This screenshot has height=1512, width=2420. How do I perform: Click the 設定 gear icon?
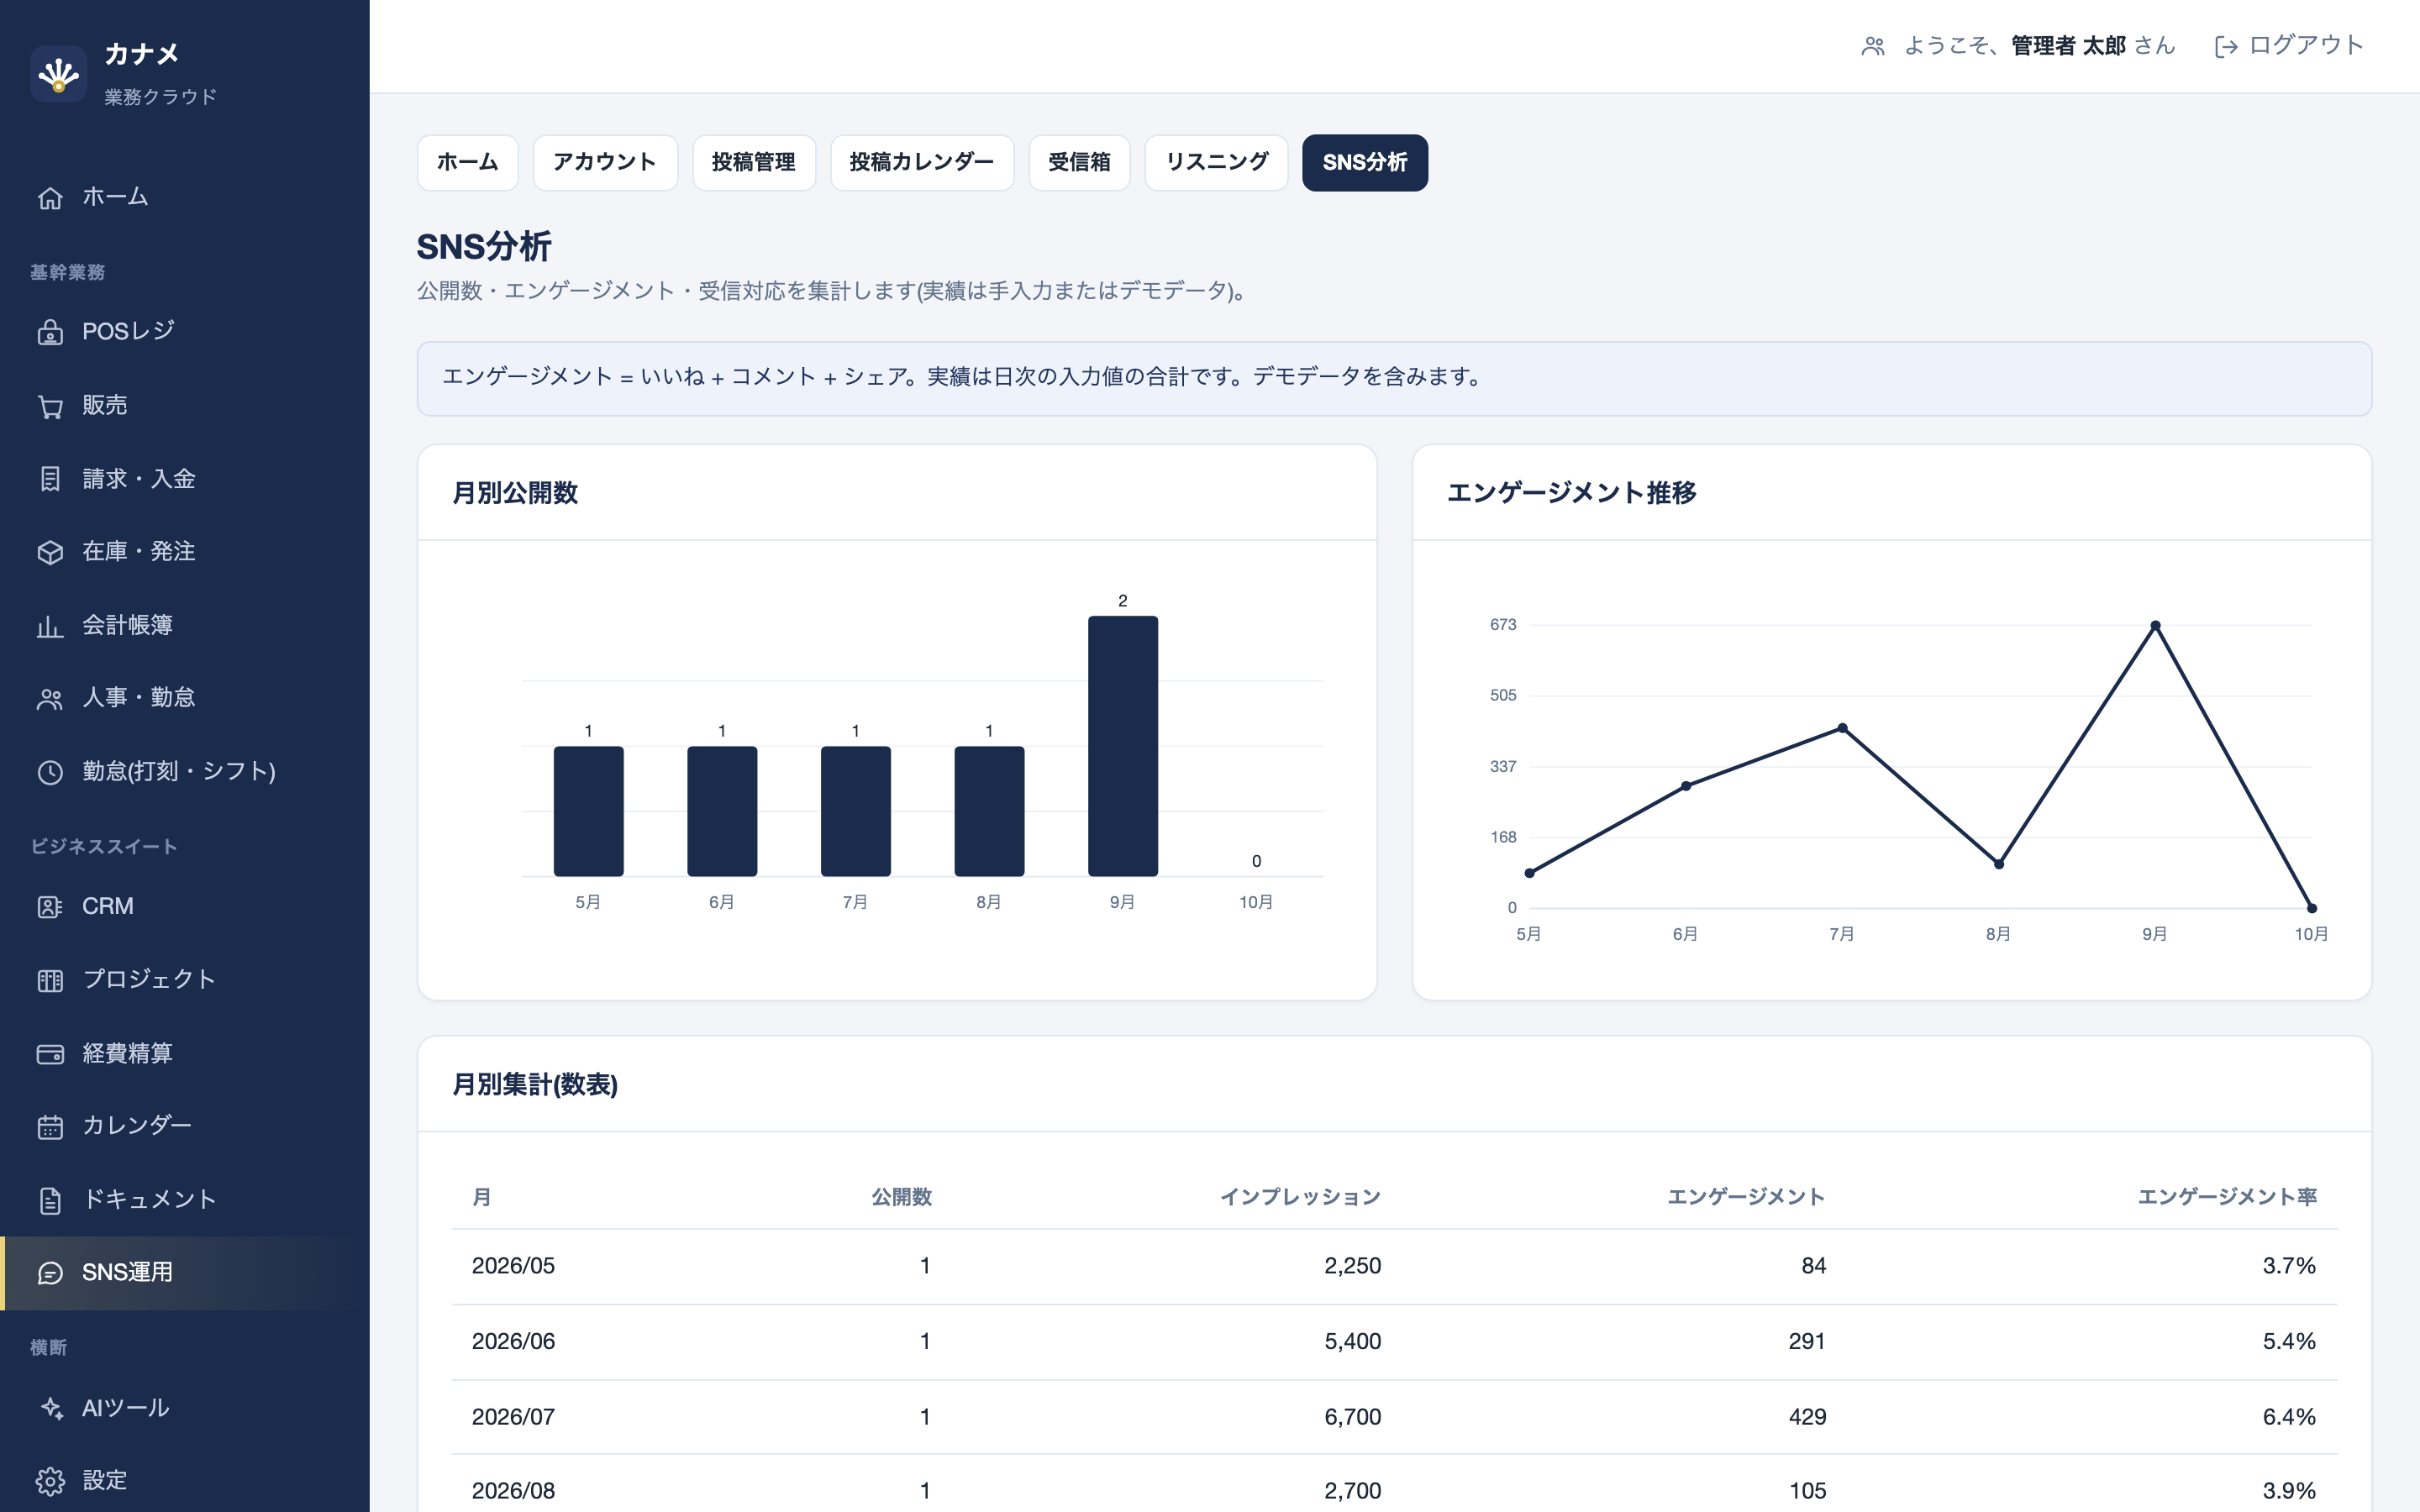click(50, 1481)
